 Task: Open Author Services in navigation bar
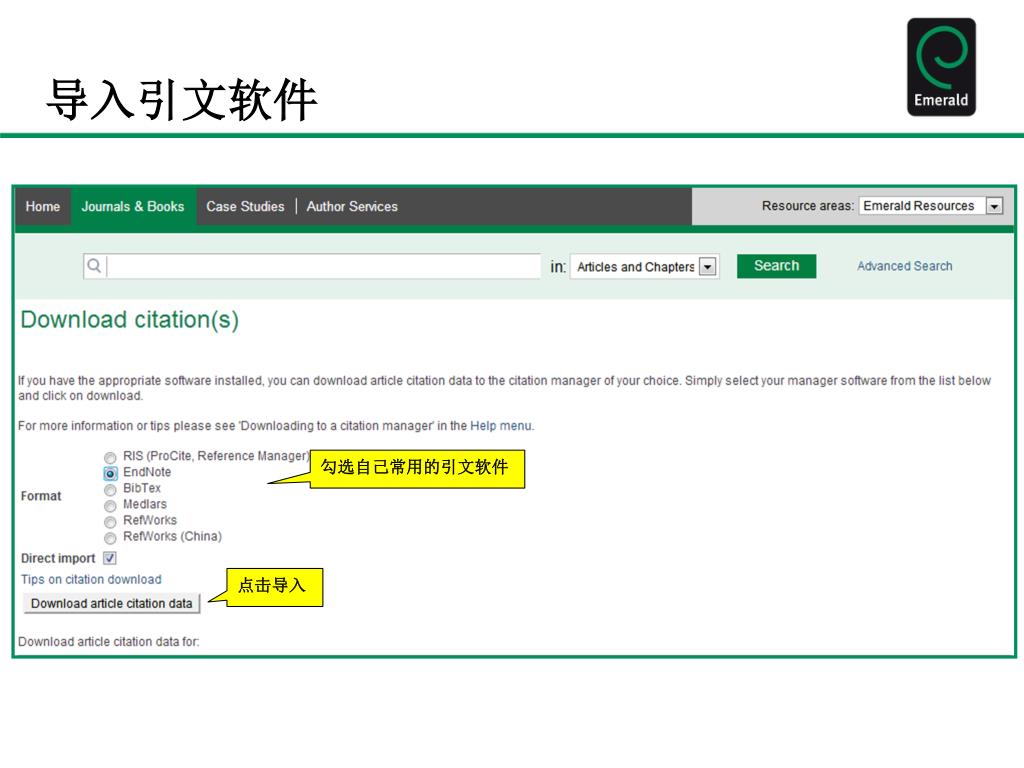pyautogui.click(x=352, y=206)
